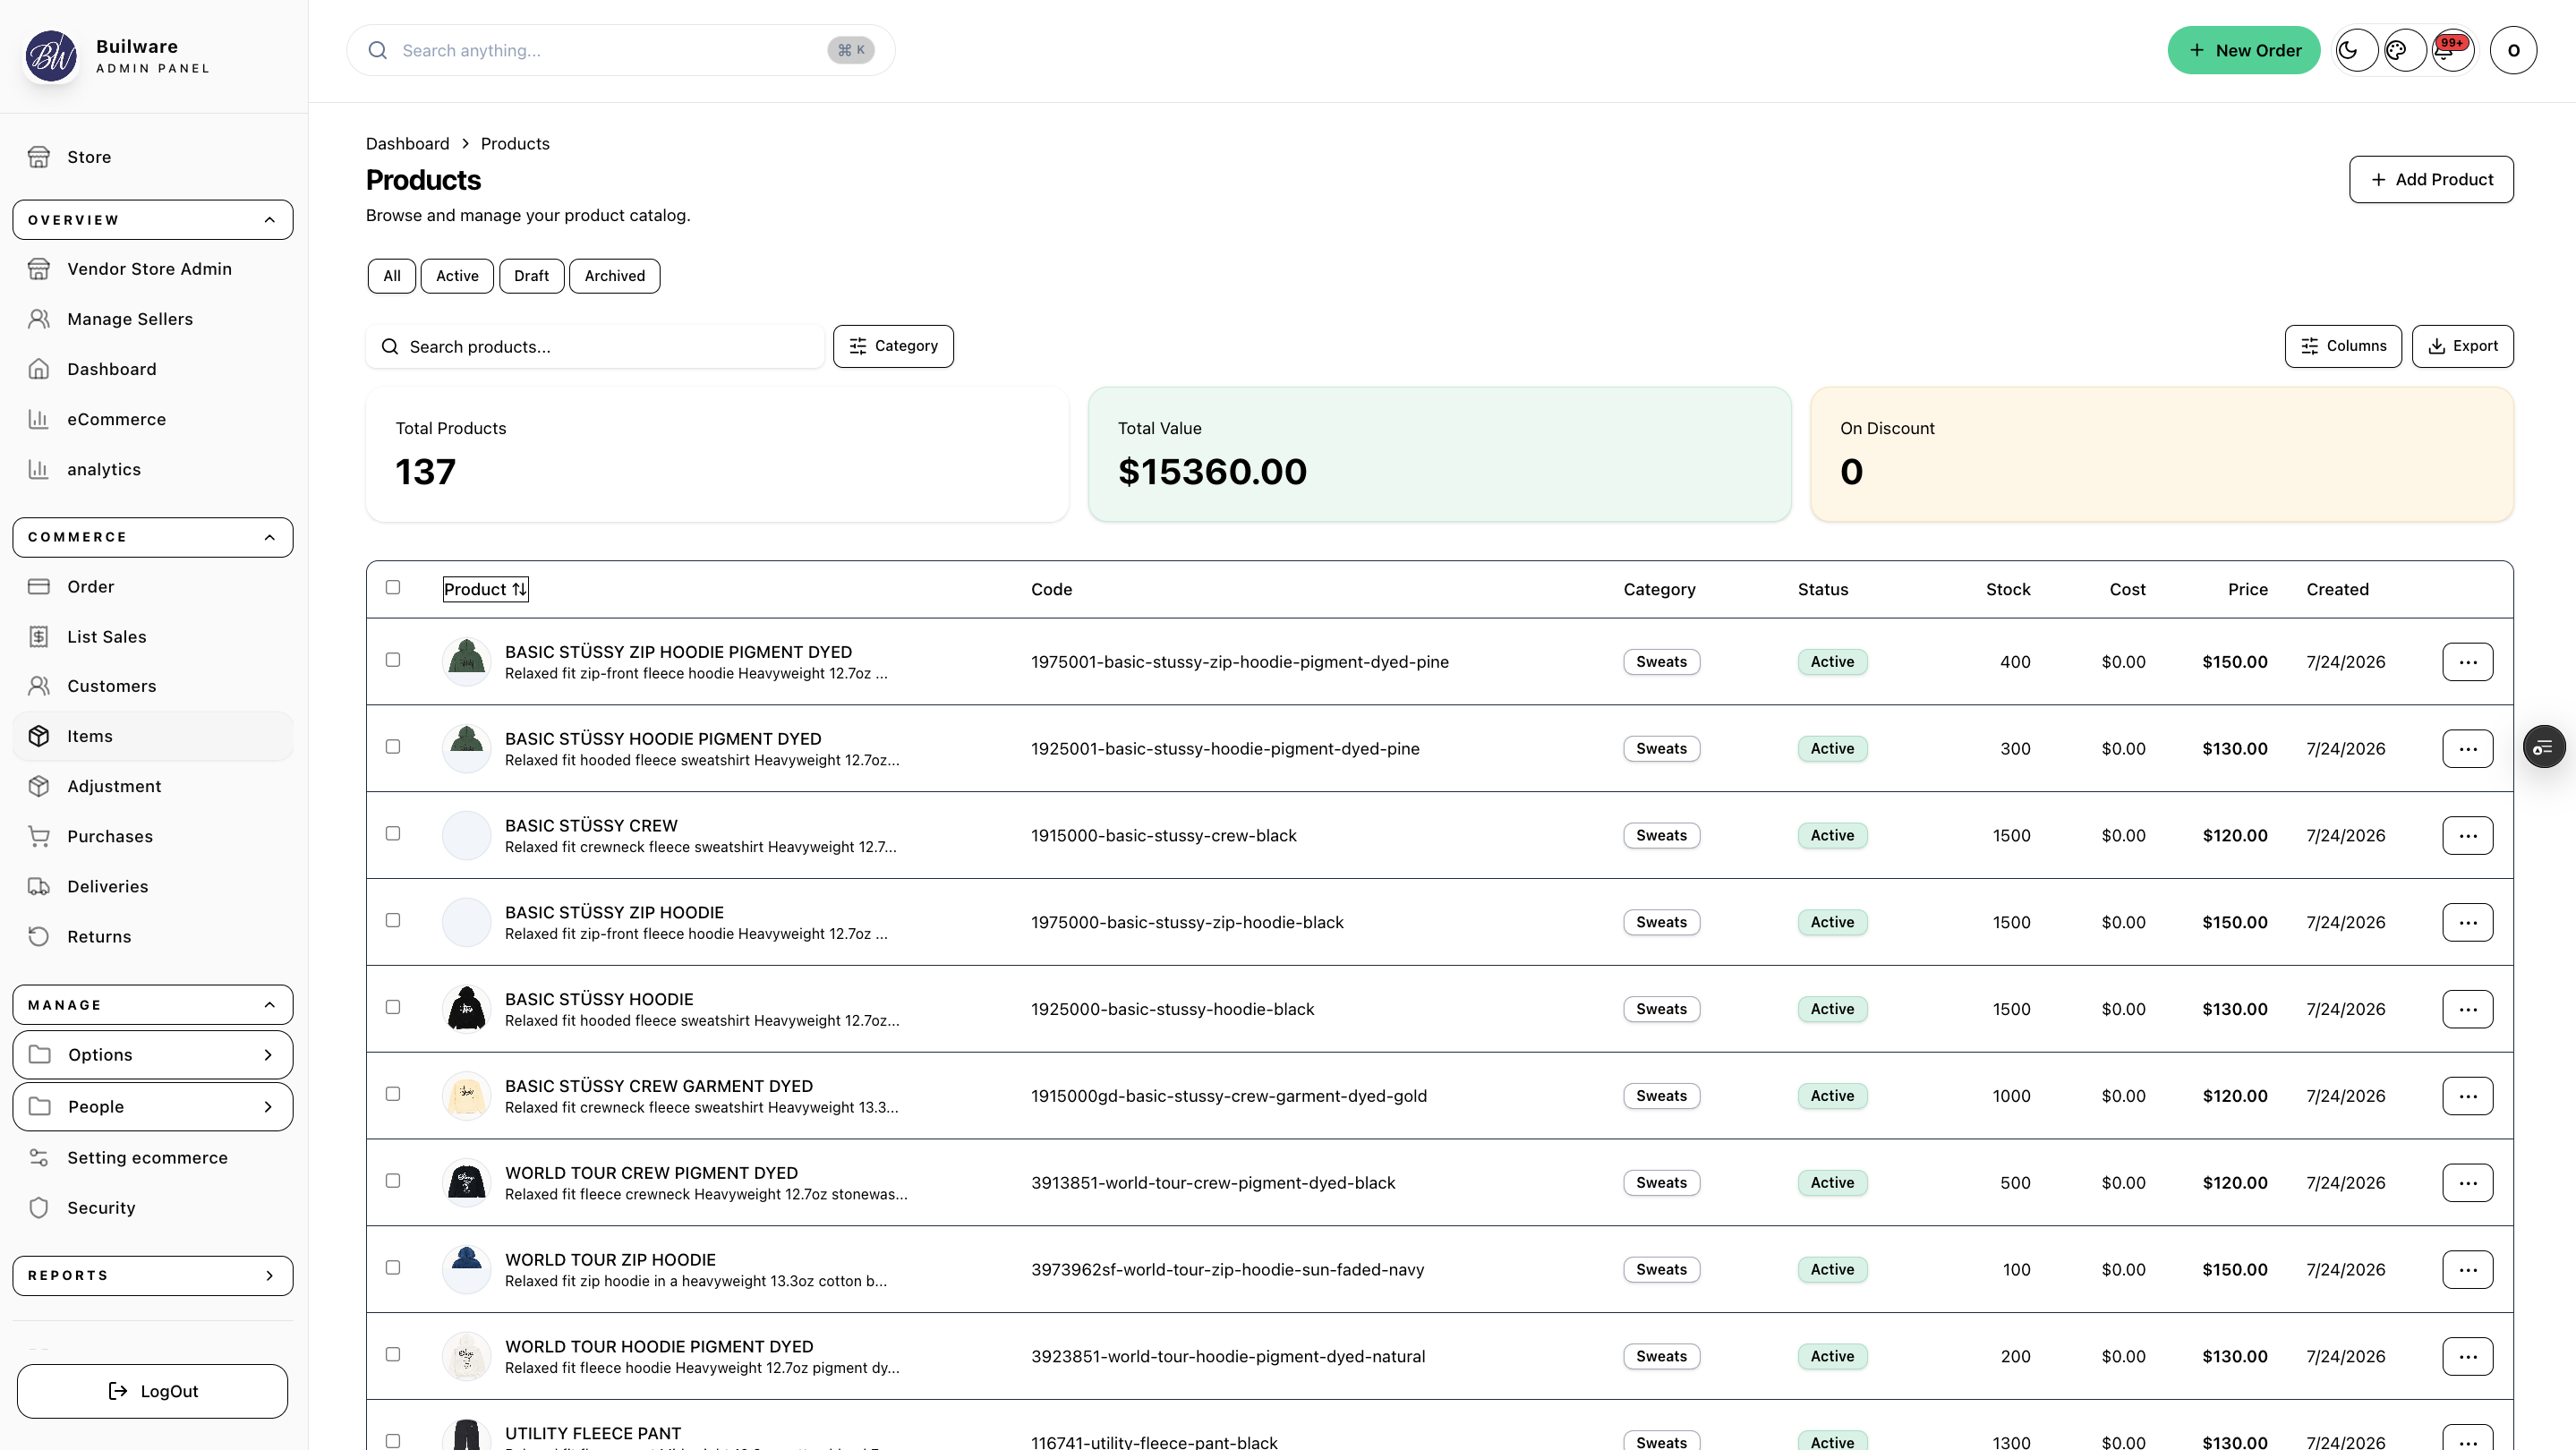Open floating settings icon at right edge
The image size is (2576, 1450).
[2543, 747]
